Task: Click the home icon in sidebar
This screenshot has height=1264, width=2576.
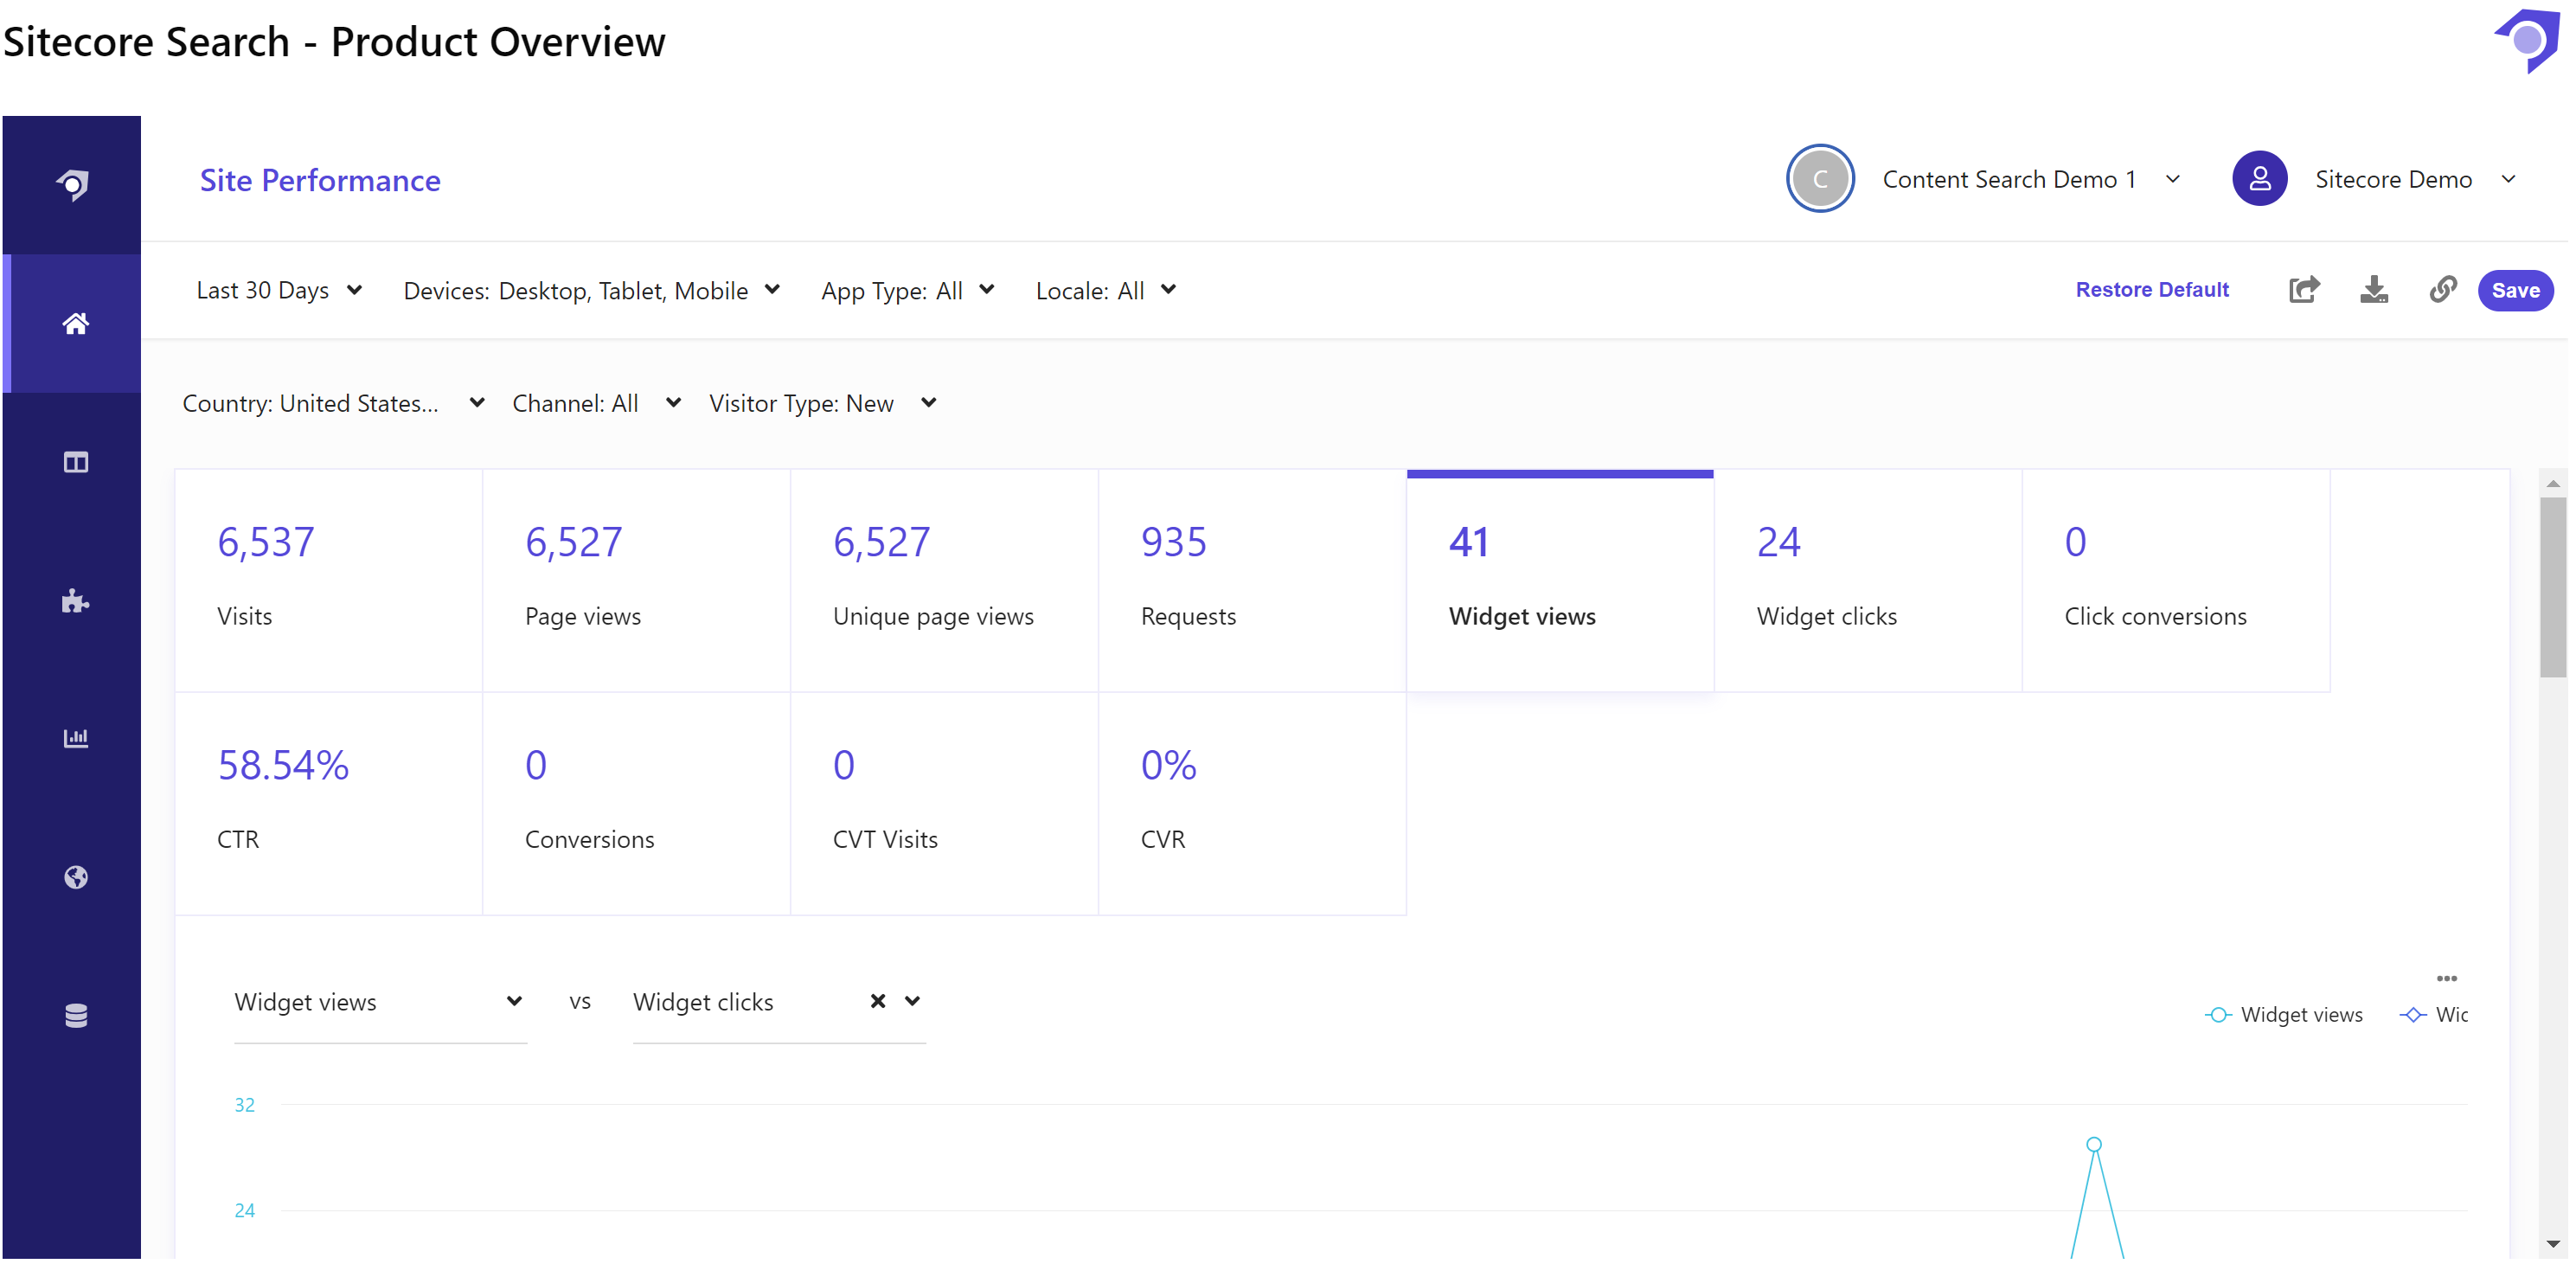Action: [75, 323]
